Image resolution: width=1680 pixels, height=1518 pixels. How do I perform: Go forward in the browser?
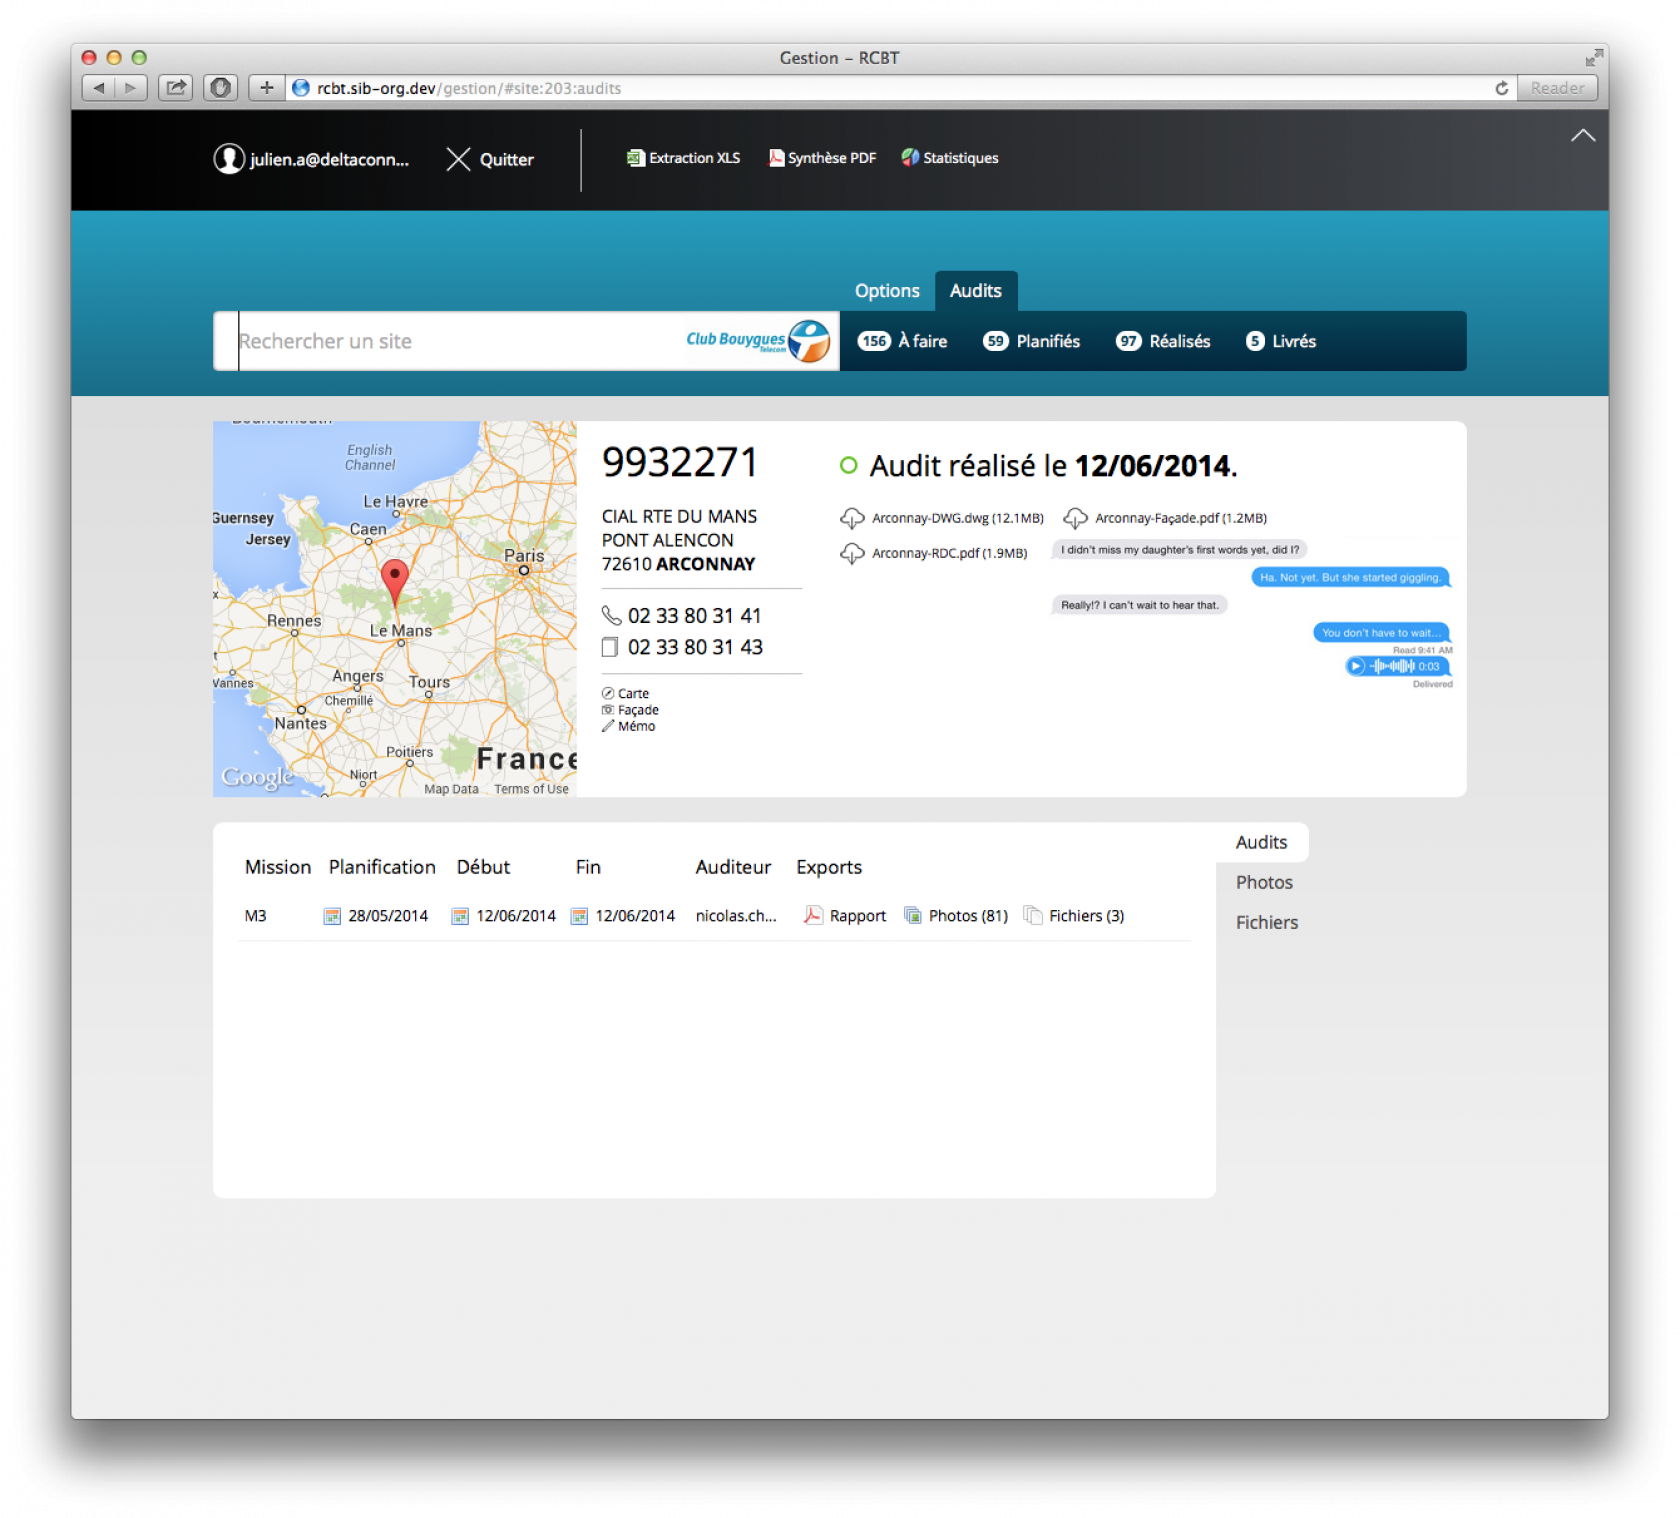(131, 88)
